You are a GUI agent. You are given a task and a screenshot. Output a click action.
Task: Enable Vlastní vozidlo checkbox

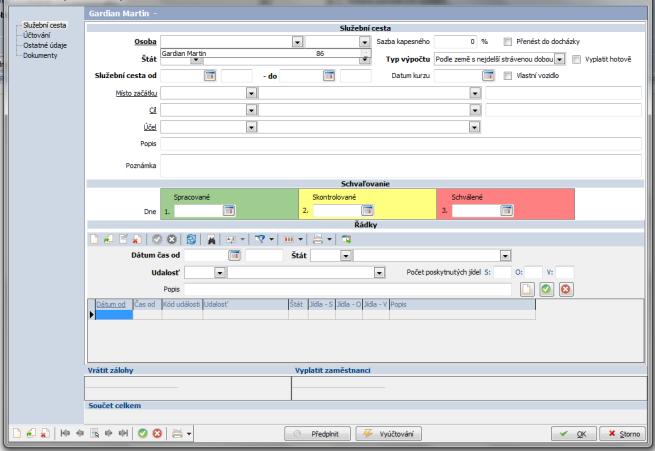click(508, 76)
